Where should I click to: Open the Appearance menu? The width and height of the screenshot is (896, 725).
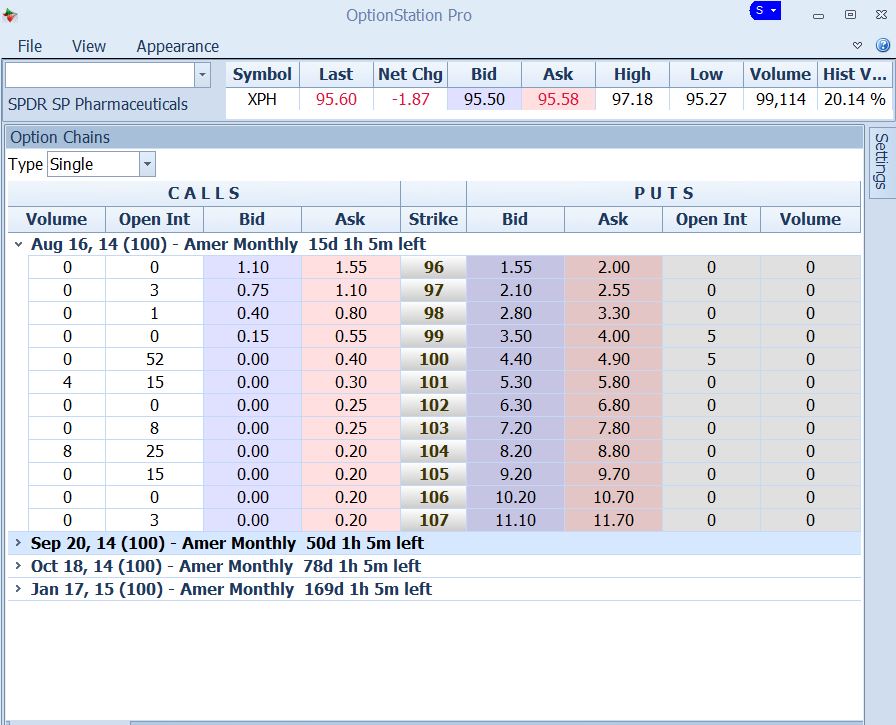point(177,46)
